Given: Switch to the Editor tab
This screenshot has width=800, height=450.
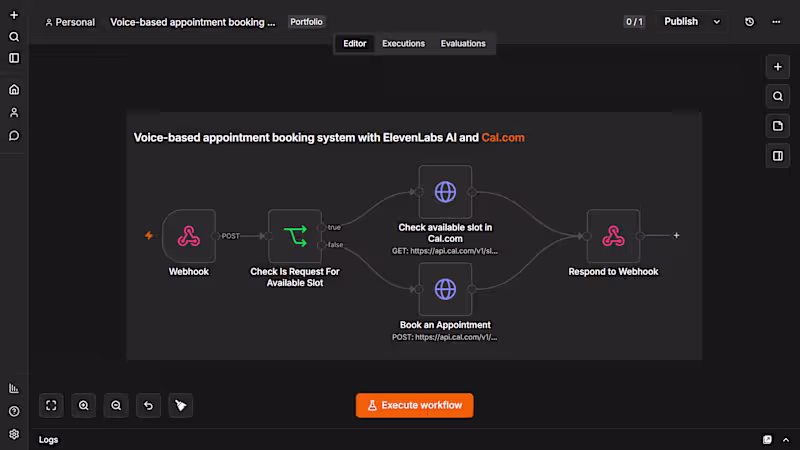Looking at the screenshot, I should pos(355,43).
